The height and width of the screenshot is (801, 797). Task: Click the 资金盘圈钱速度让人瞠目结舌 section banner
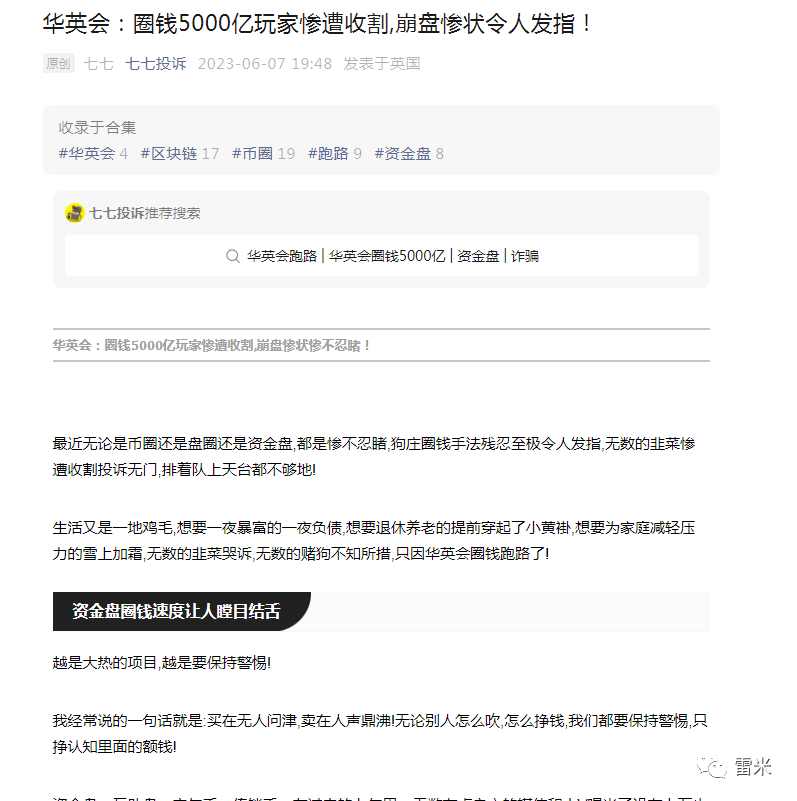(x=176, y=611)
